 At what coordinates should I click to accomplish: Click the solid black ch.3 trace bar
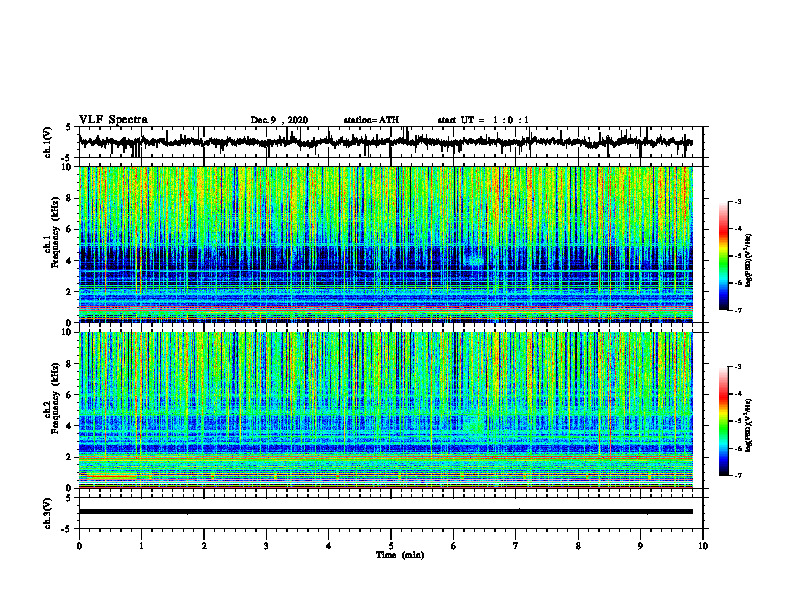click(x=386, y=512)
